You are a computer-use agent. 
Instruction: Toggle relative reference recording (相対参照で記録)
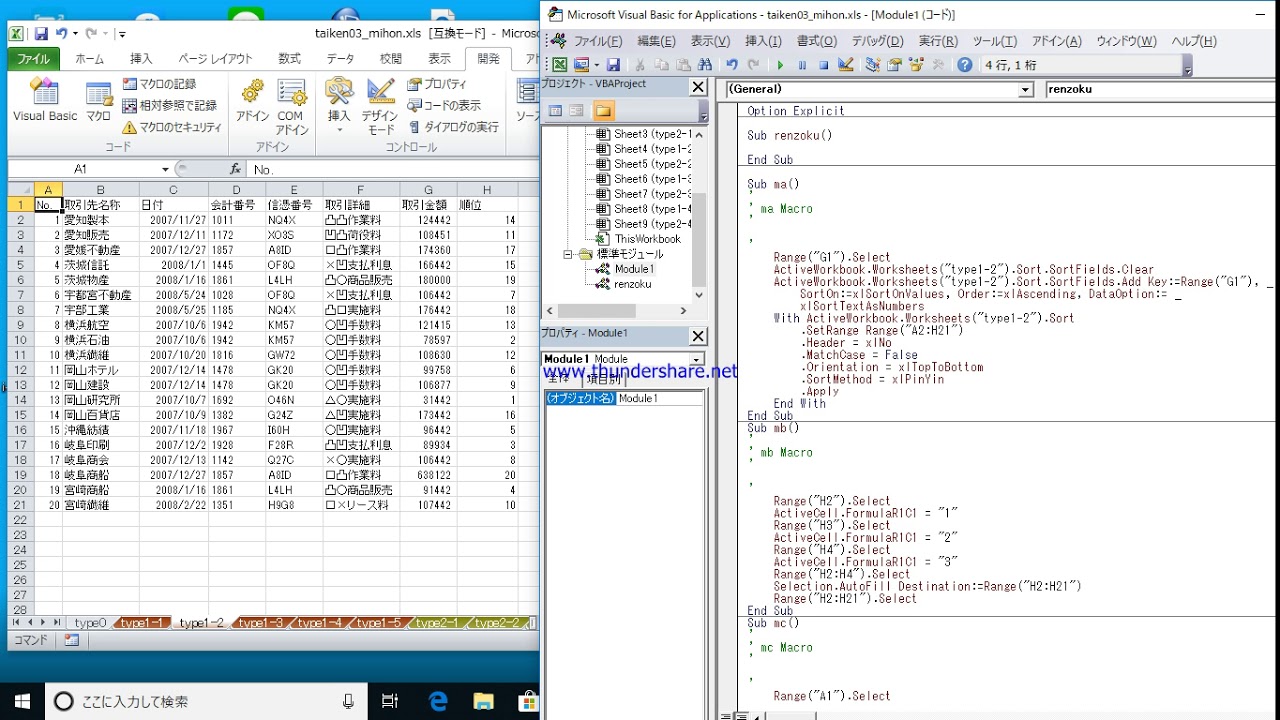click(x=170, y=105)
